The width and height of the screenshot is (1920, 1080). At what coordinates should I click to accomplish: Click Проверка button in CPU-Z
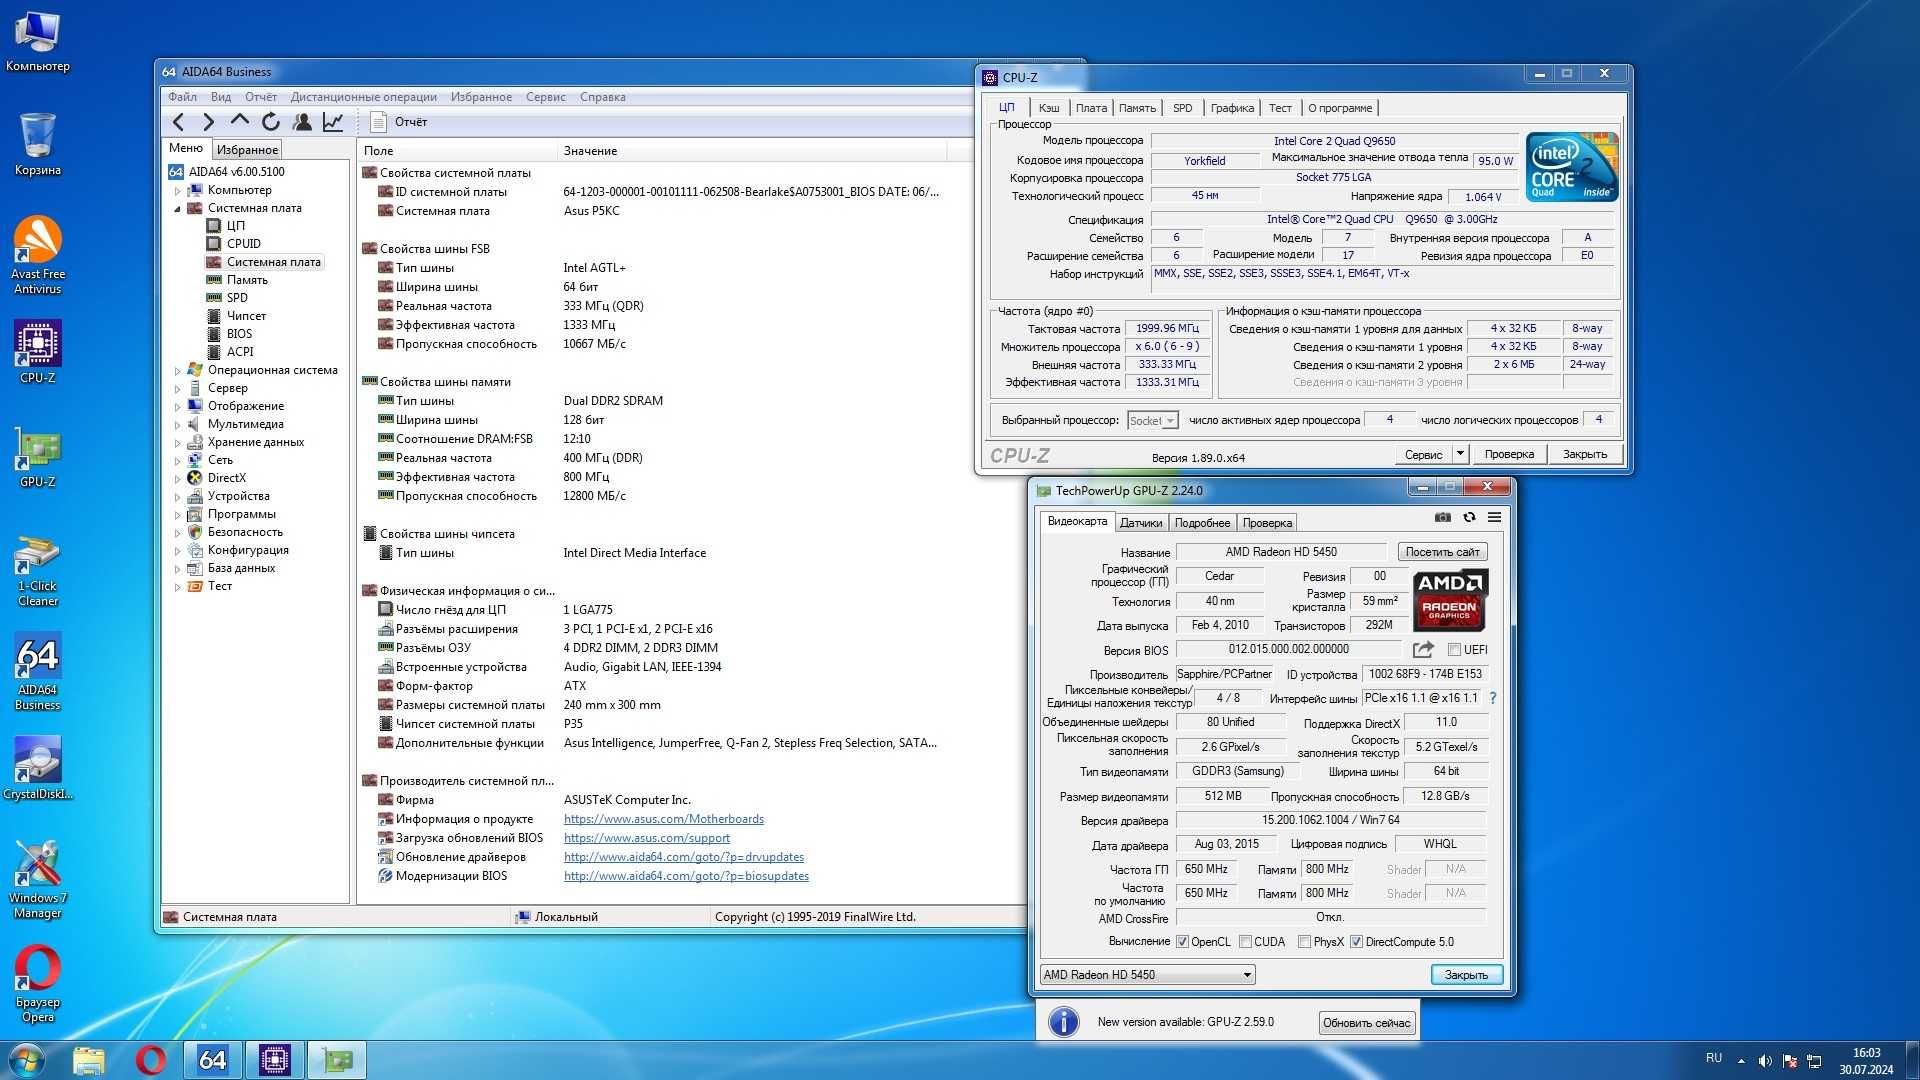(x=1508, y=454)
